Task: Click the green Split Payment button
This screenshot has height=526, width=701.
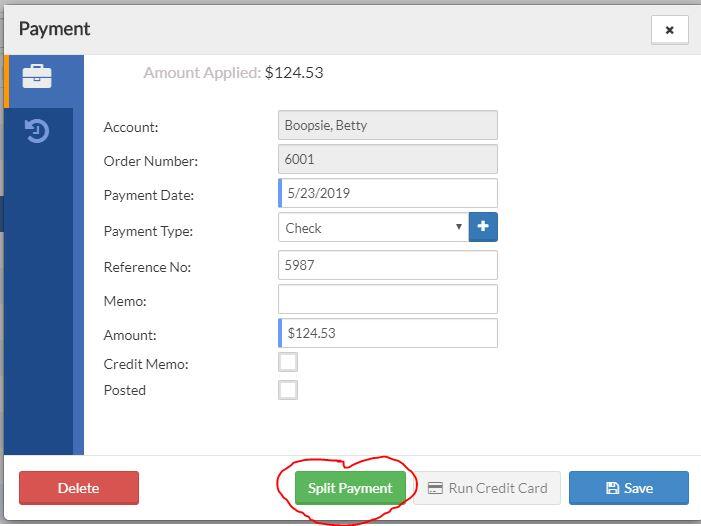Action: [x=350, y=488]
